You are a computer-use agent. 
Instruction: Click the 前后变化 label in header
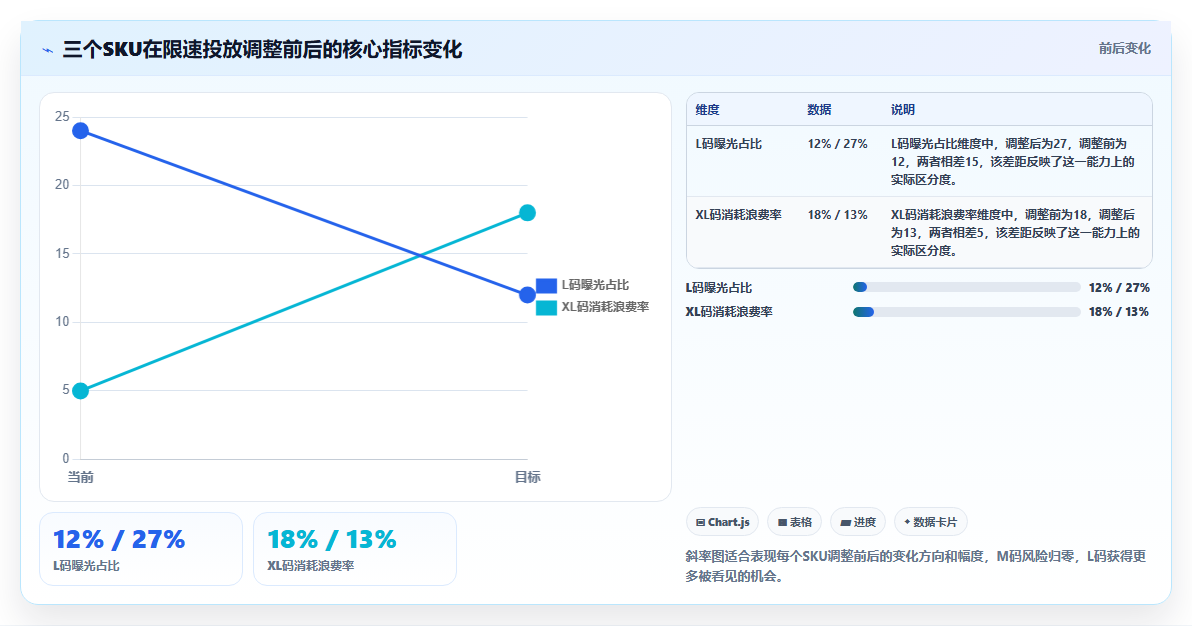tap(1124, 49)
